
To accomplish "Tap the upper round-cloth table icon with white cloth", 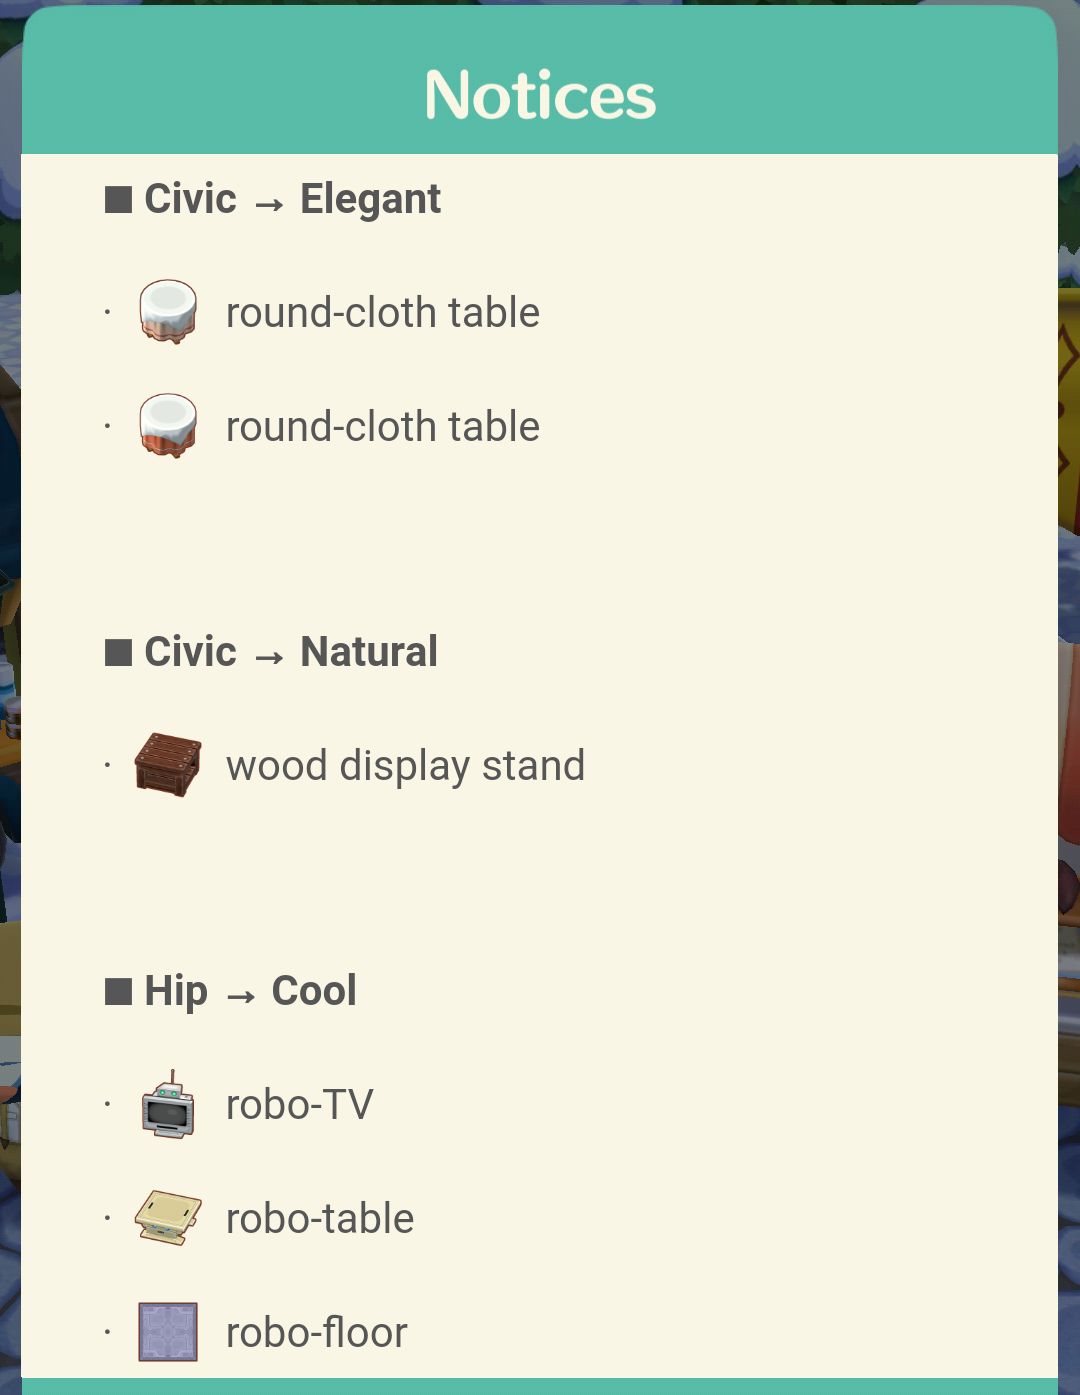I will 168,312.
